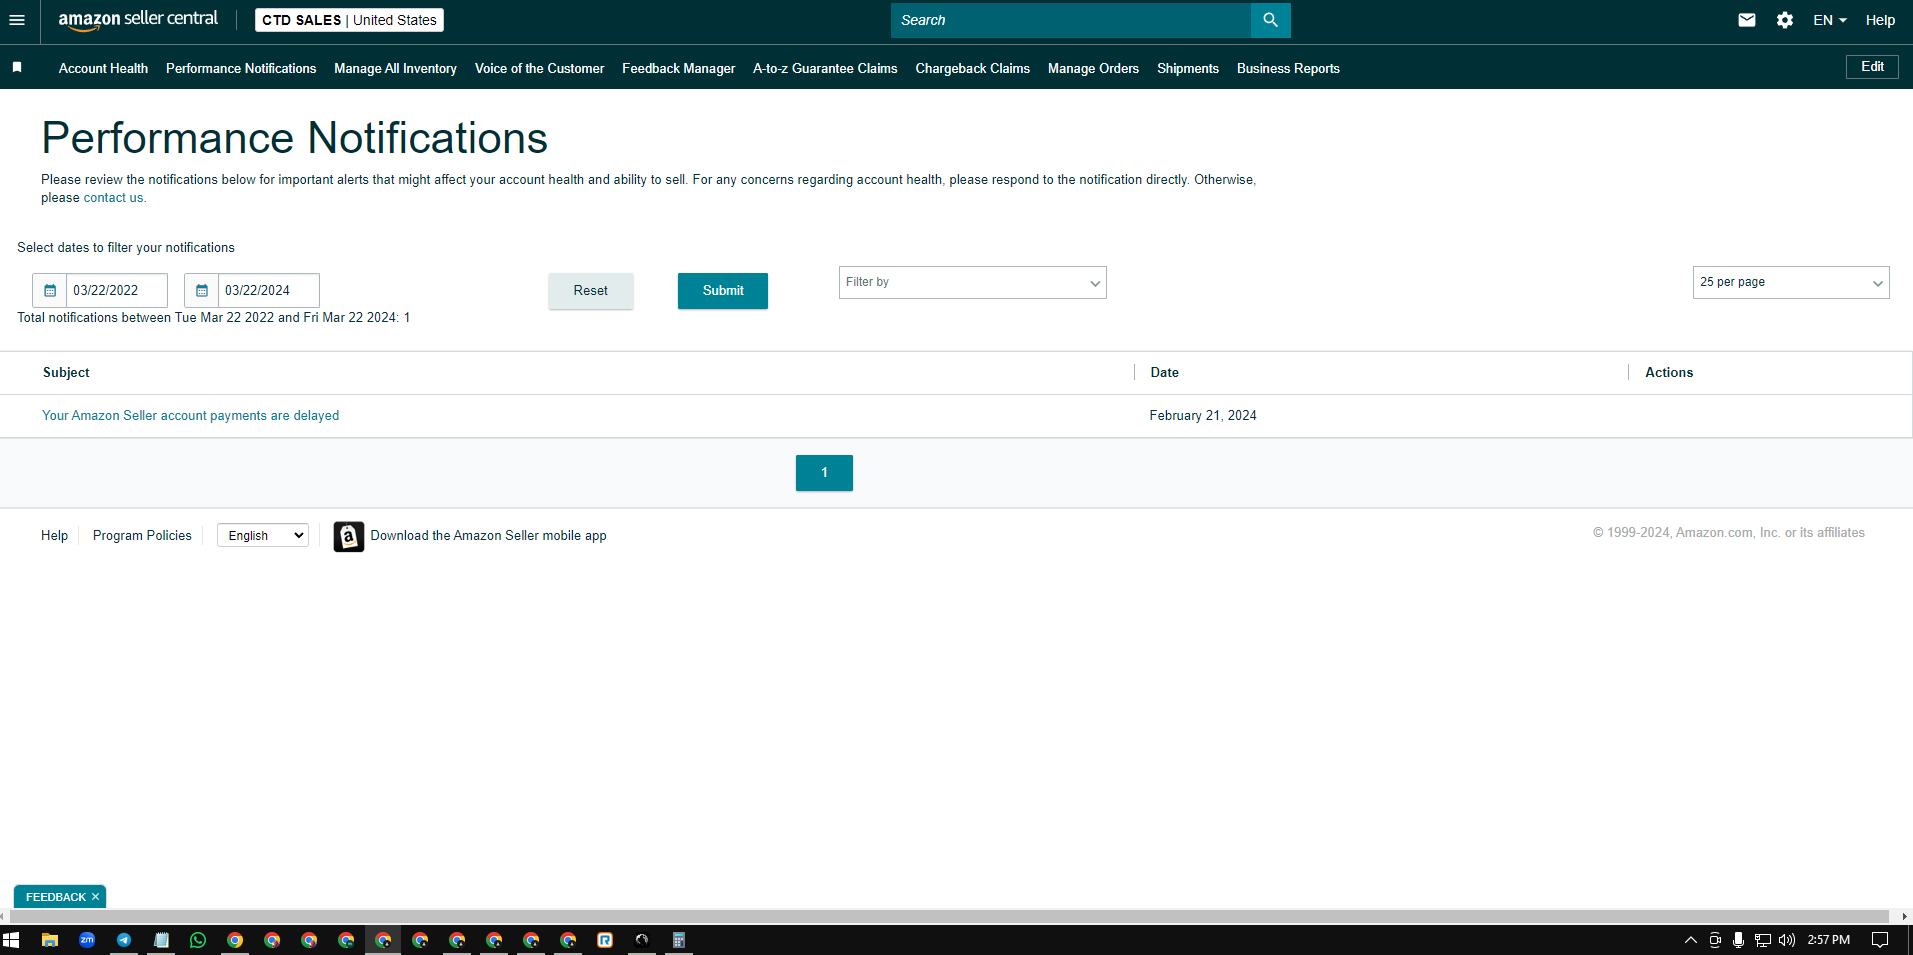Image resolution: width=1913 pixels, height=955 pixels.
Task: Click the Edit button in the nav bar
Action: pos(1872,67)
